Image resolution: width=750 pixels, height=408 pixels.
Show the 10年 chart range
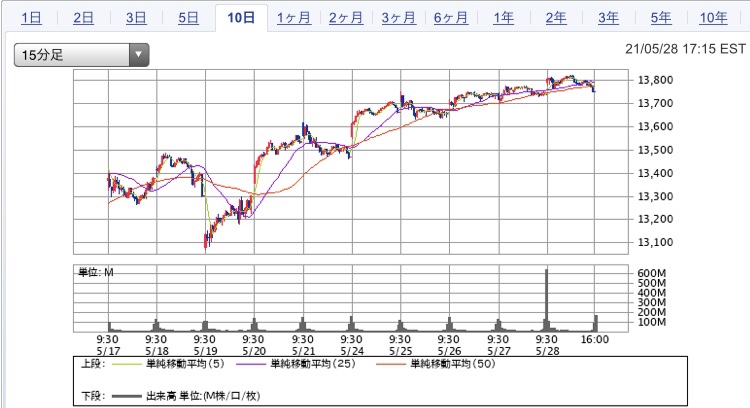[713, 18]
